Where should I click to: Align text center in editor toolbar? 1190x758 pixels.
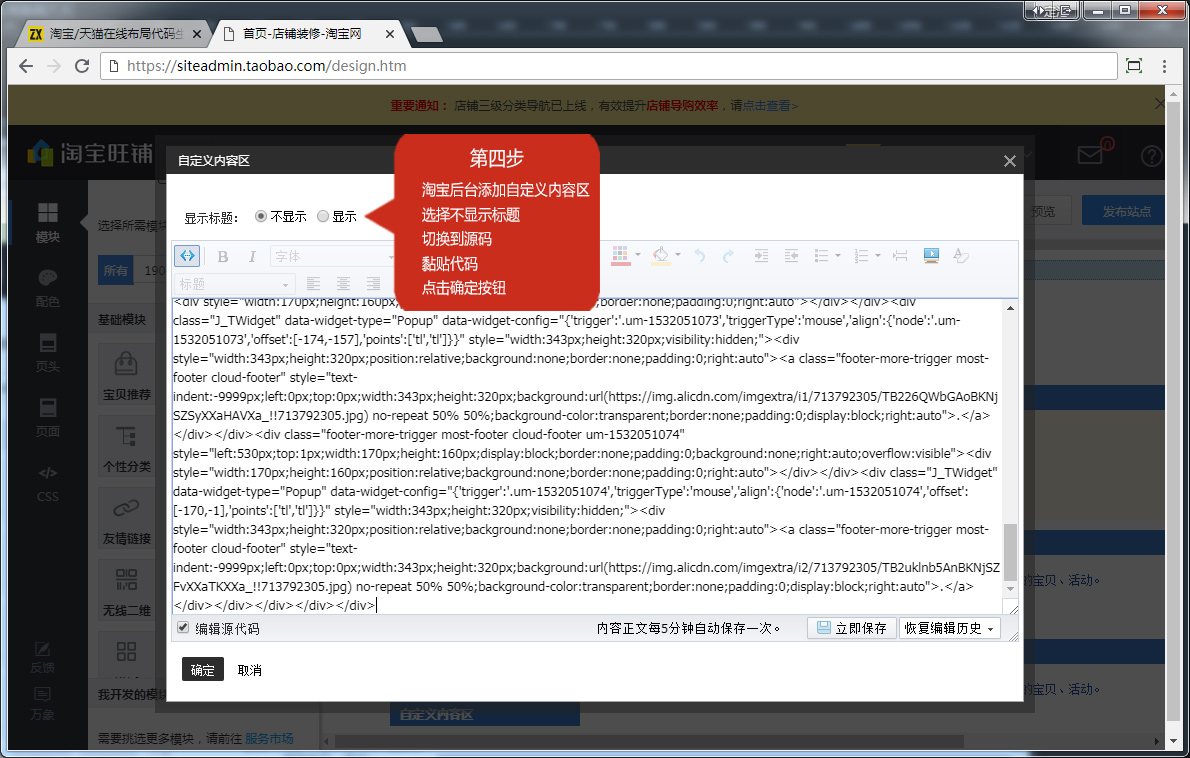pos(343,284)
